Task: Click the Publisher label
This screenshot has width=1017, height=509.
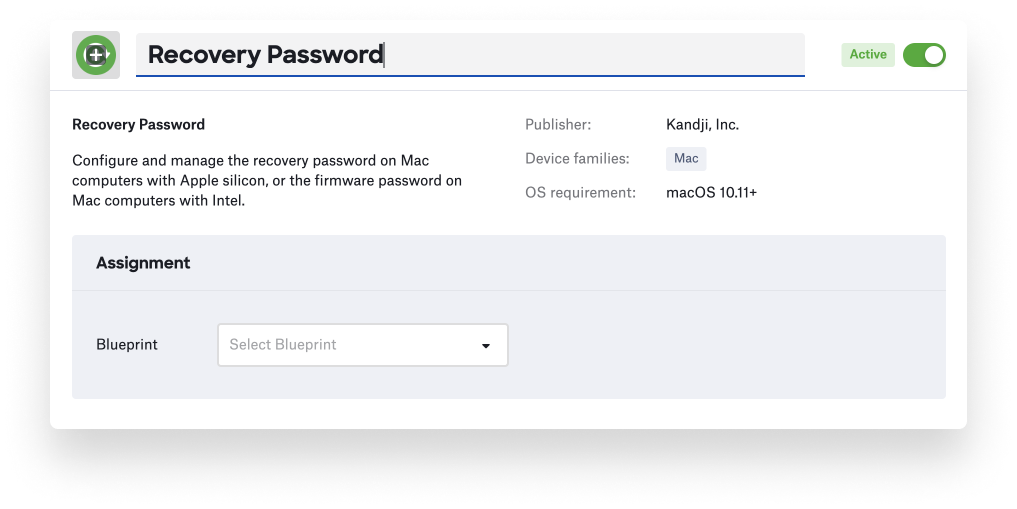Action: [558, 125]
